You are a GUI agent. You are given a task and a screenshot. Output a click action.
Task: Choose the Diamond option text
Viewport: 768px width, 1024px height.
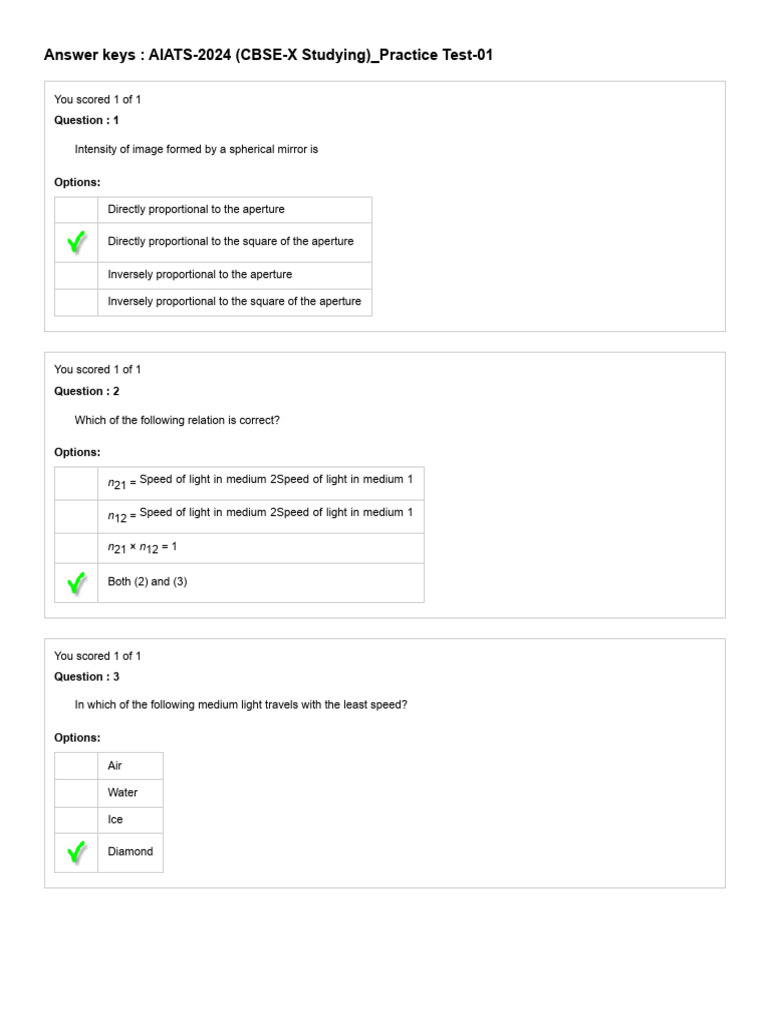click(130, 852)
